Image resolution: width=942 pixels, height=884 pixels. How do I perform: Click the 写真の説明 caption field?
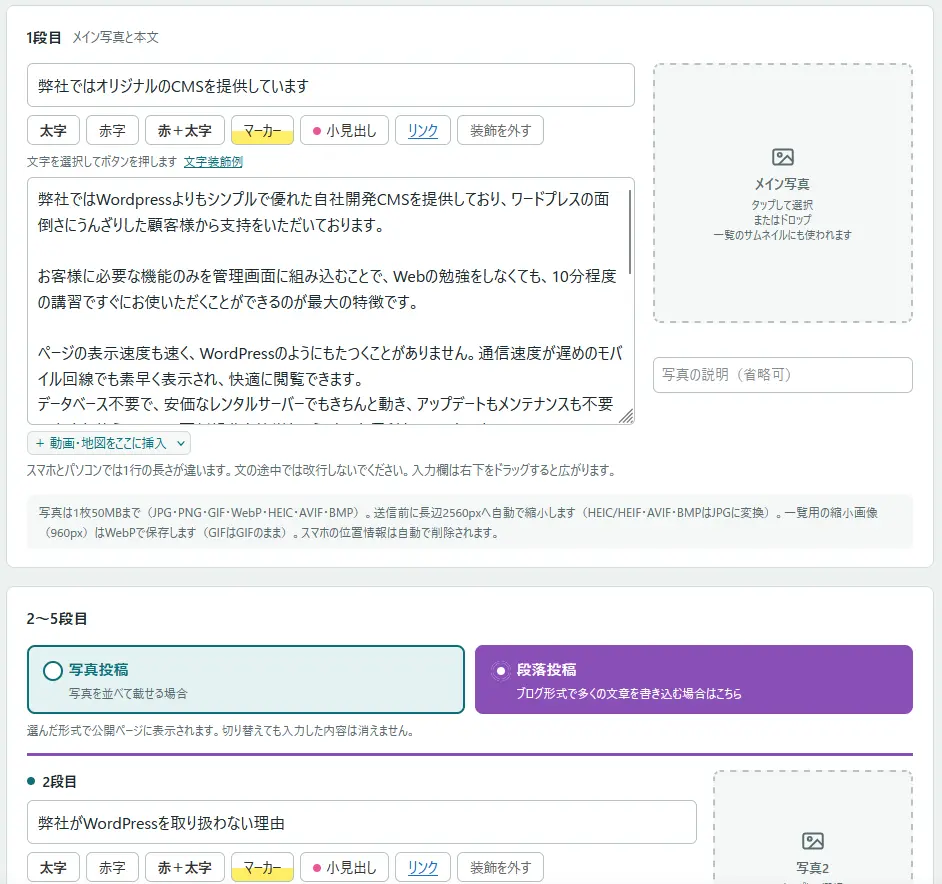click(x=782, y=375)
